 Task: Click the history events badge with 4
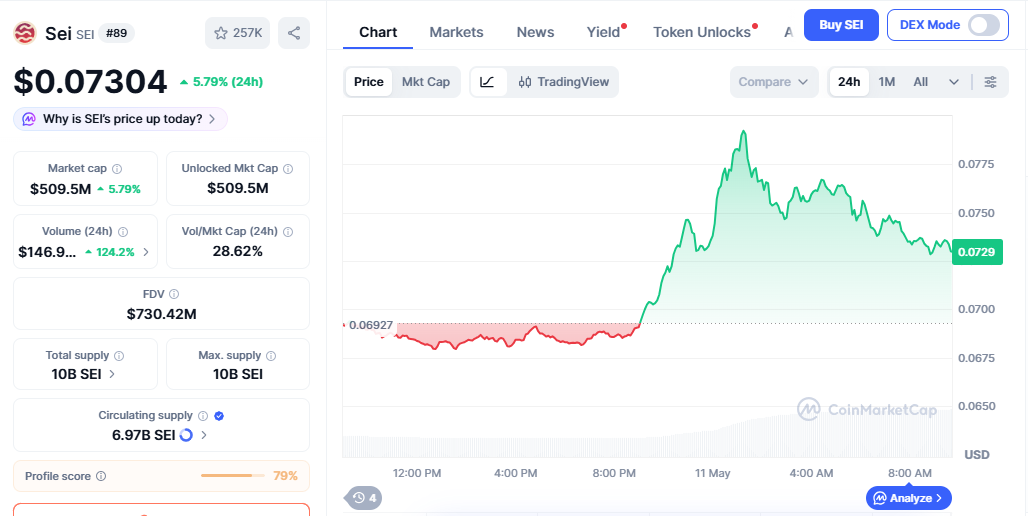(x=364, y=498)
